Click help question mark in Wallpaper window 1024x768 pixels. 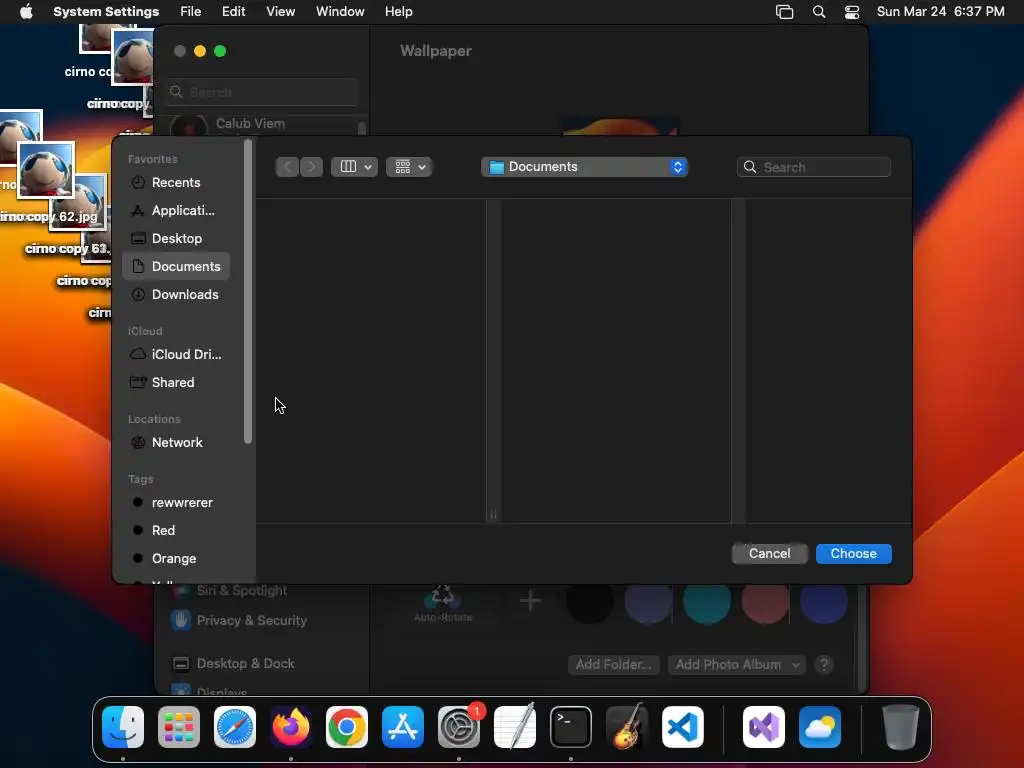tap(824, 665)
